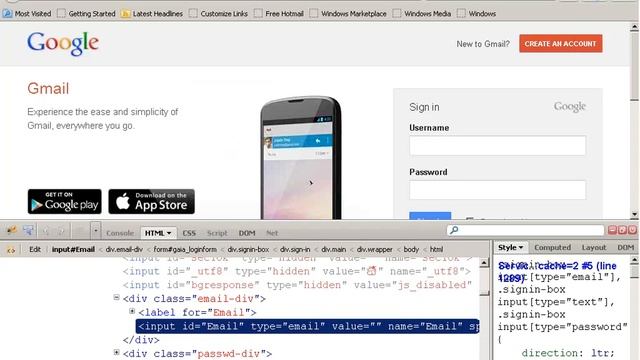The height and width of the screenshot is (360, 640).
Task: Click the Edit button in Firebug
Action: pos(35,249)
